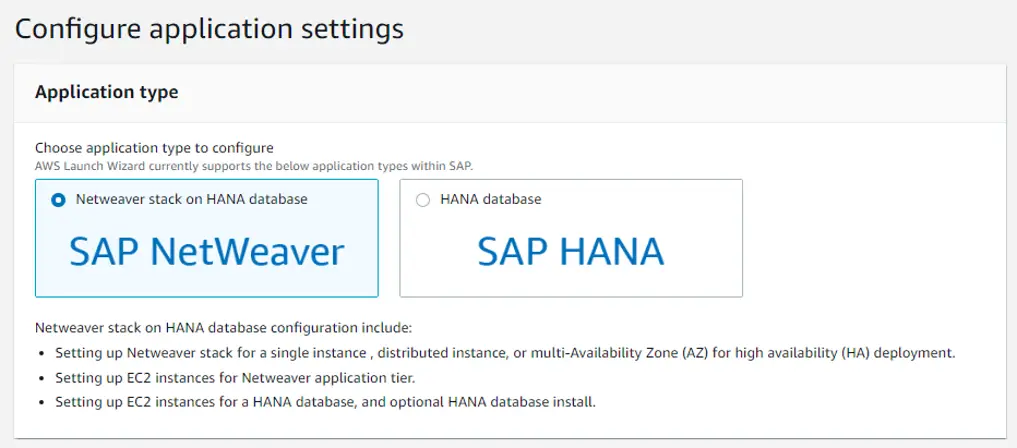Screen dimensions: 1017x448
Task: Click the "HANA database" option label
Action: (x=490, y=200)
